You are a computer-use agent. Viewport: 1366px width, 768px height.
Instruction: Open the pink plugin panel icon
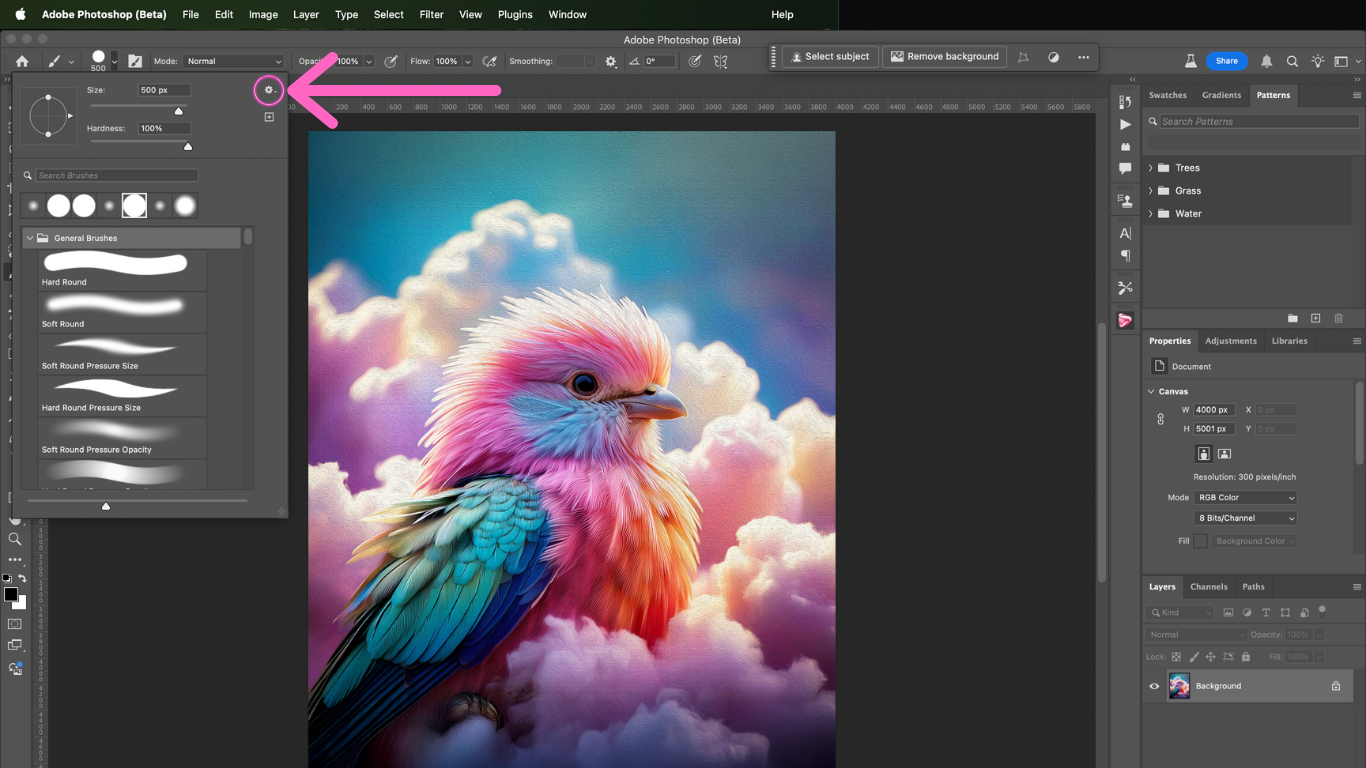click(x=1125, y=320)
